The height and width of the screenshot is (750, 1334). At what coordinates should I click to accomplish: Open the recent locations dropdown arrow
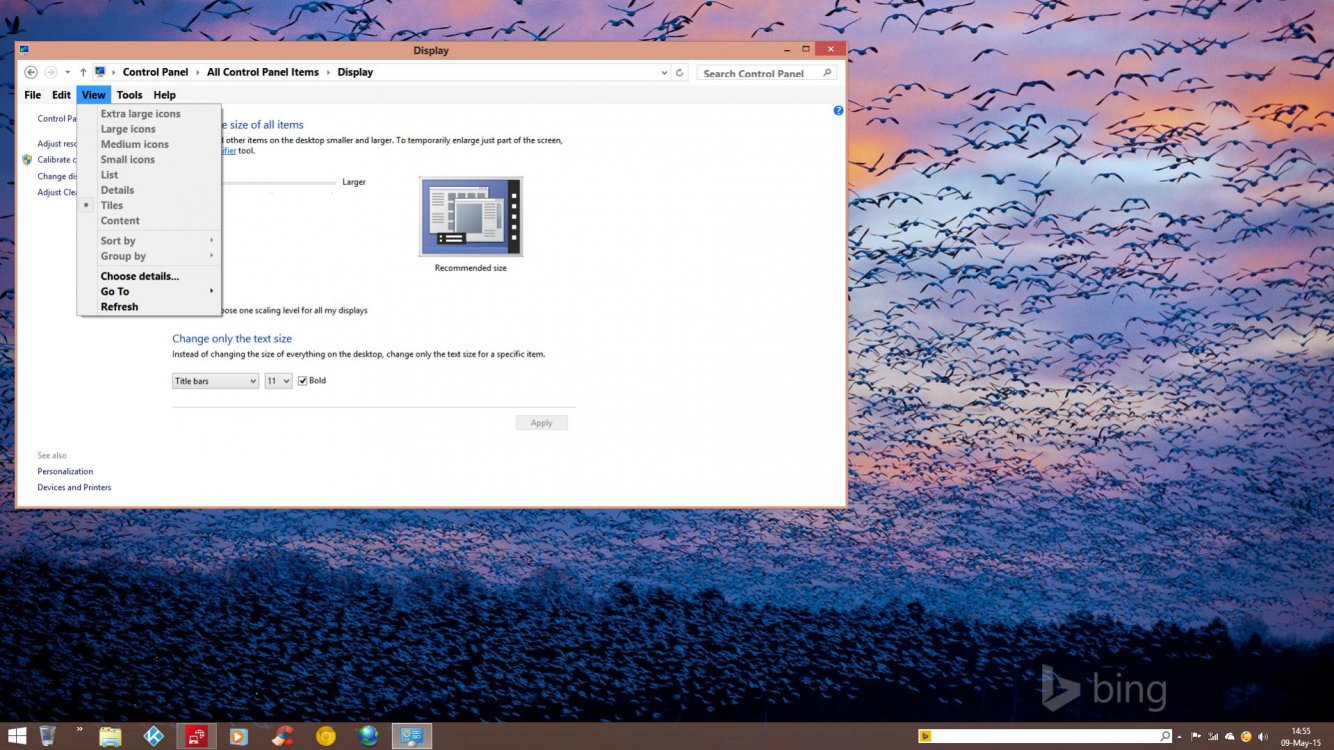pyautogui.click(x=68, y=72)
